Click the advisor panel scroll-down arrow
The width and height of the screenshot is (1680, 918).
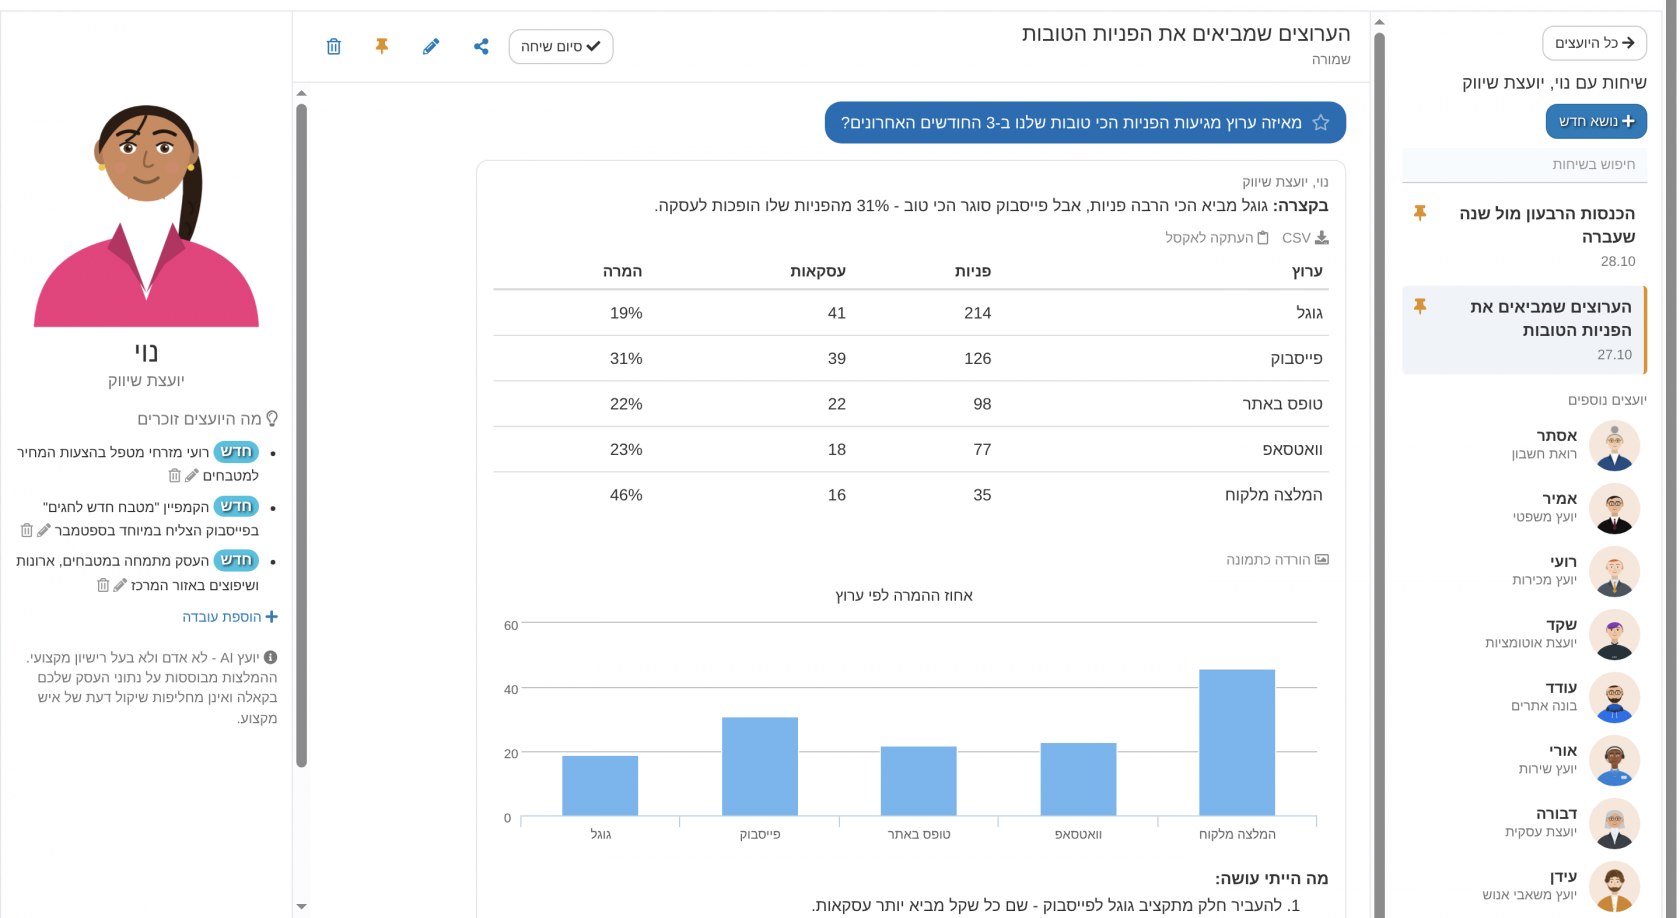click(301, 907)
